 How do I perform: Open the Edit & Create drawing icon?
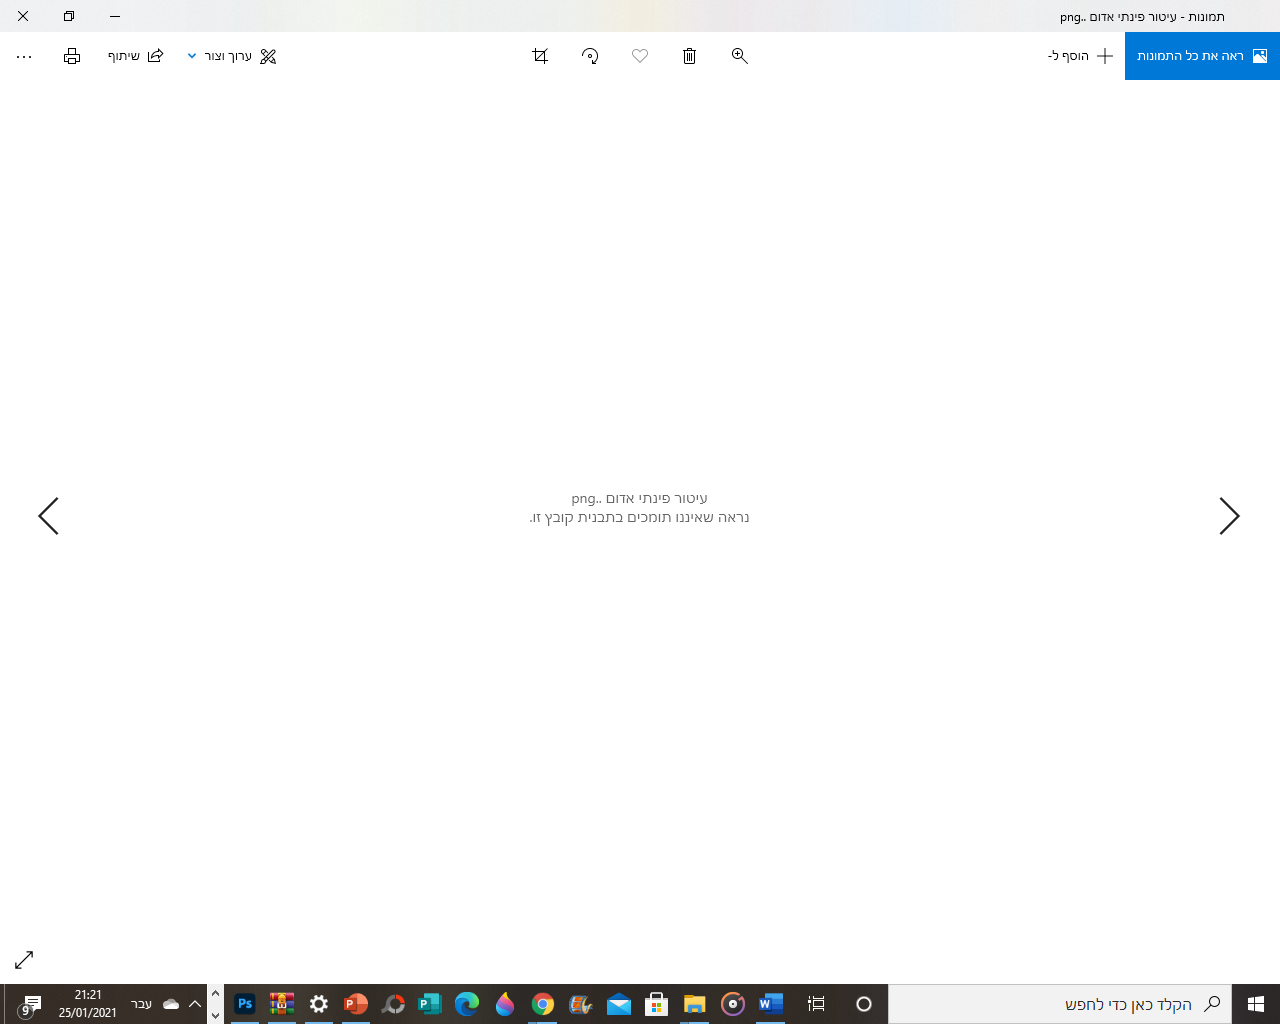coord(267,56)
